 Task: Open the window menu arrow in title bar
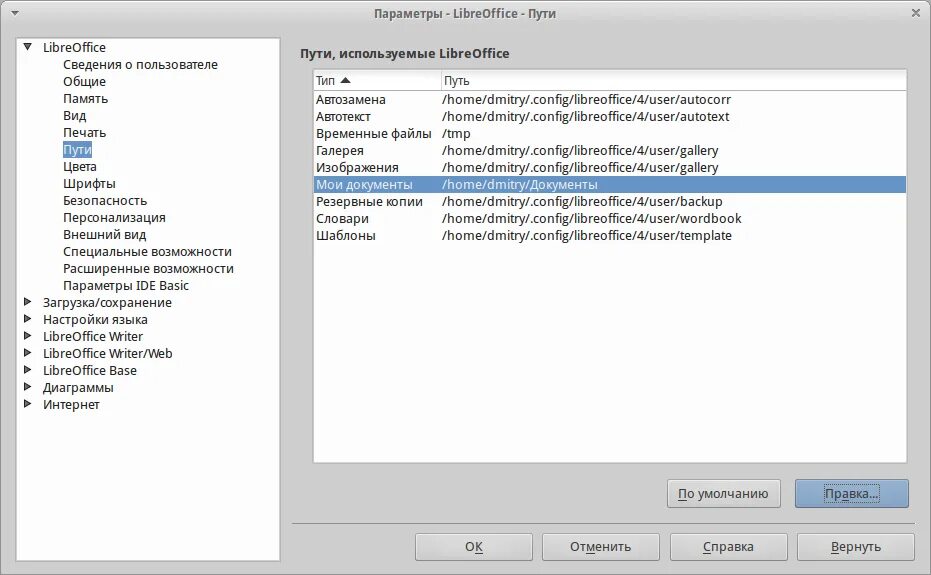(x=15, y=13)
